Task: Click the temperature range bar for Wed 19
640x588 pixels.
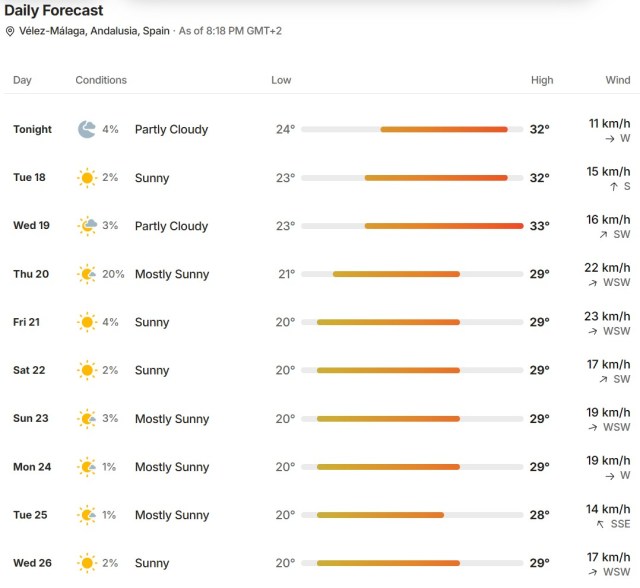Action: [412, 226]
